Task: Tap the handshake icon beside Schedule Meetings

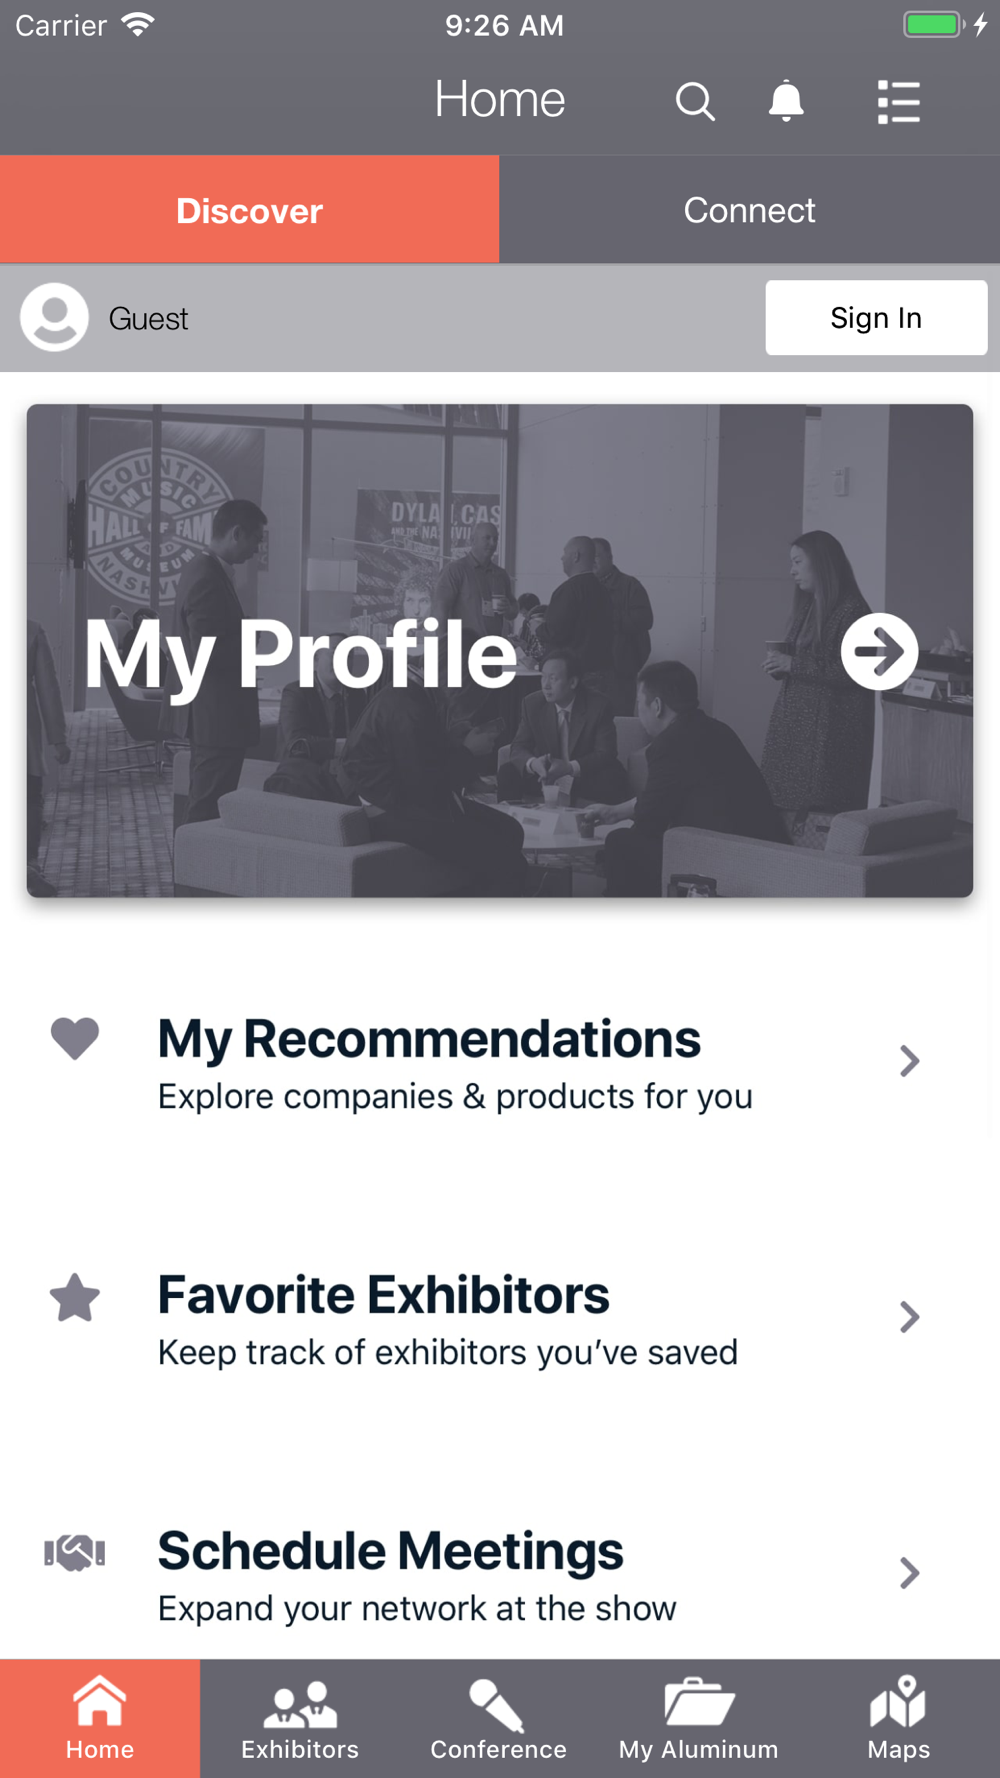Action: point(75,1553)
